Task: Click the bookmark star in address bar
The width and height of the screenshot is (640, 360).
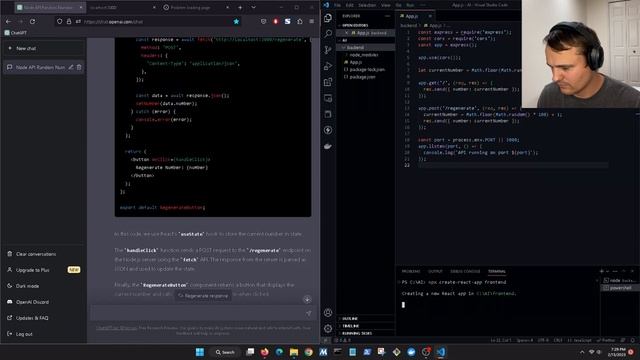Action: pyautogui.click(x=236, y=21)
